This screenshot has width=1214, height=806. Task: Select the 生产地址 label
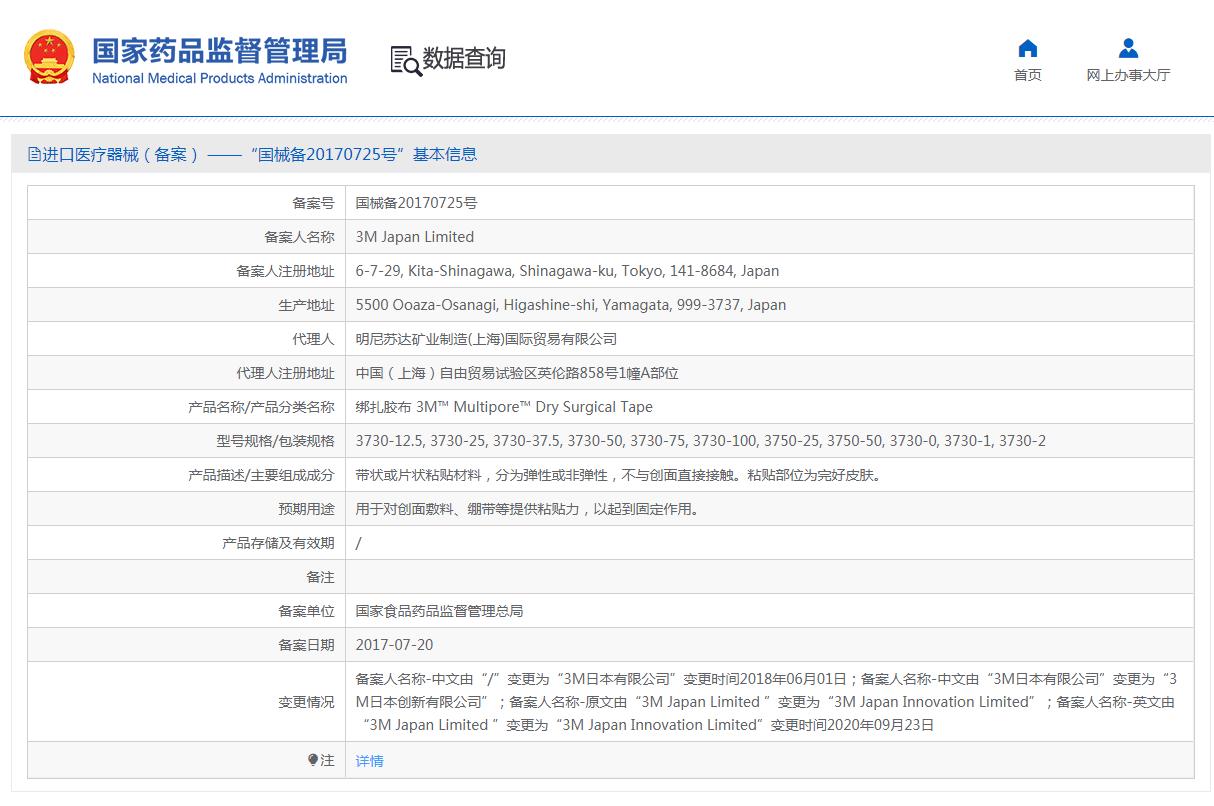point(306,305)
